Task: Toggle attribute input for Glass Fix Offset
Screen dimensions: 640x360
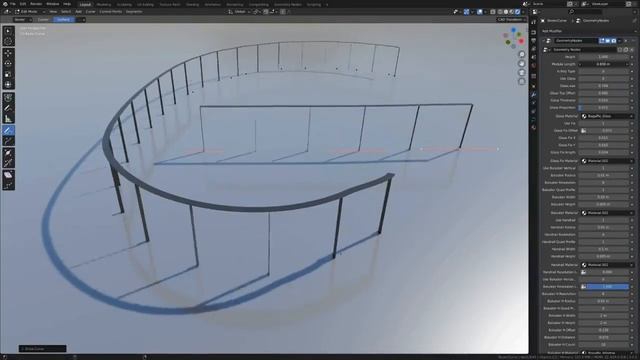Action: [584, 131]
